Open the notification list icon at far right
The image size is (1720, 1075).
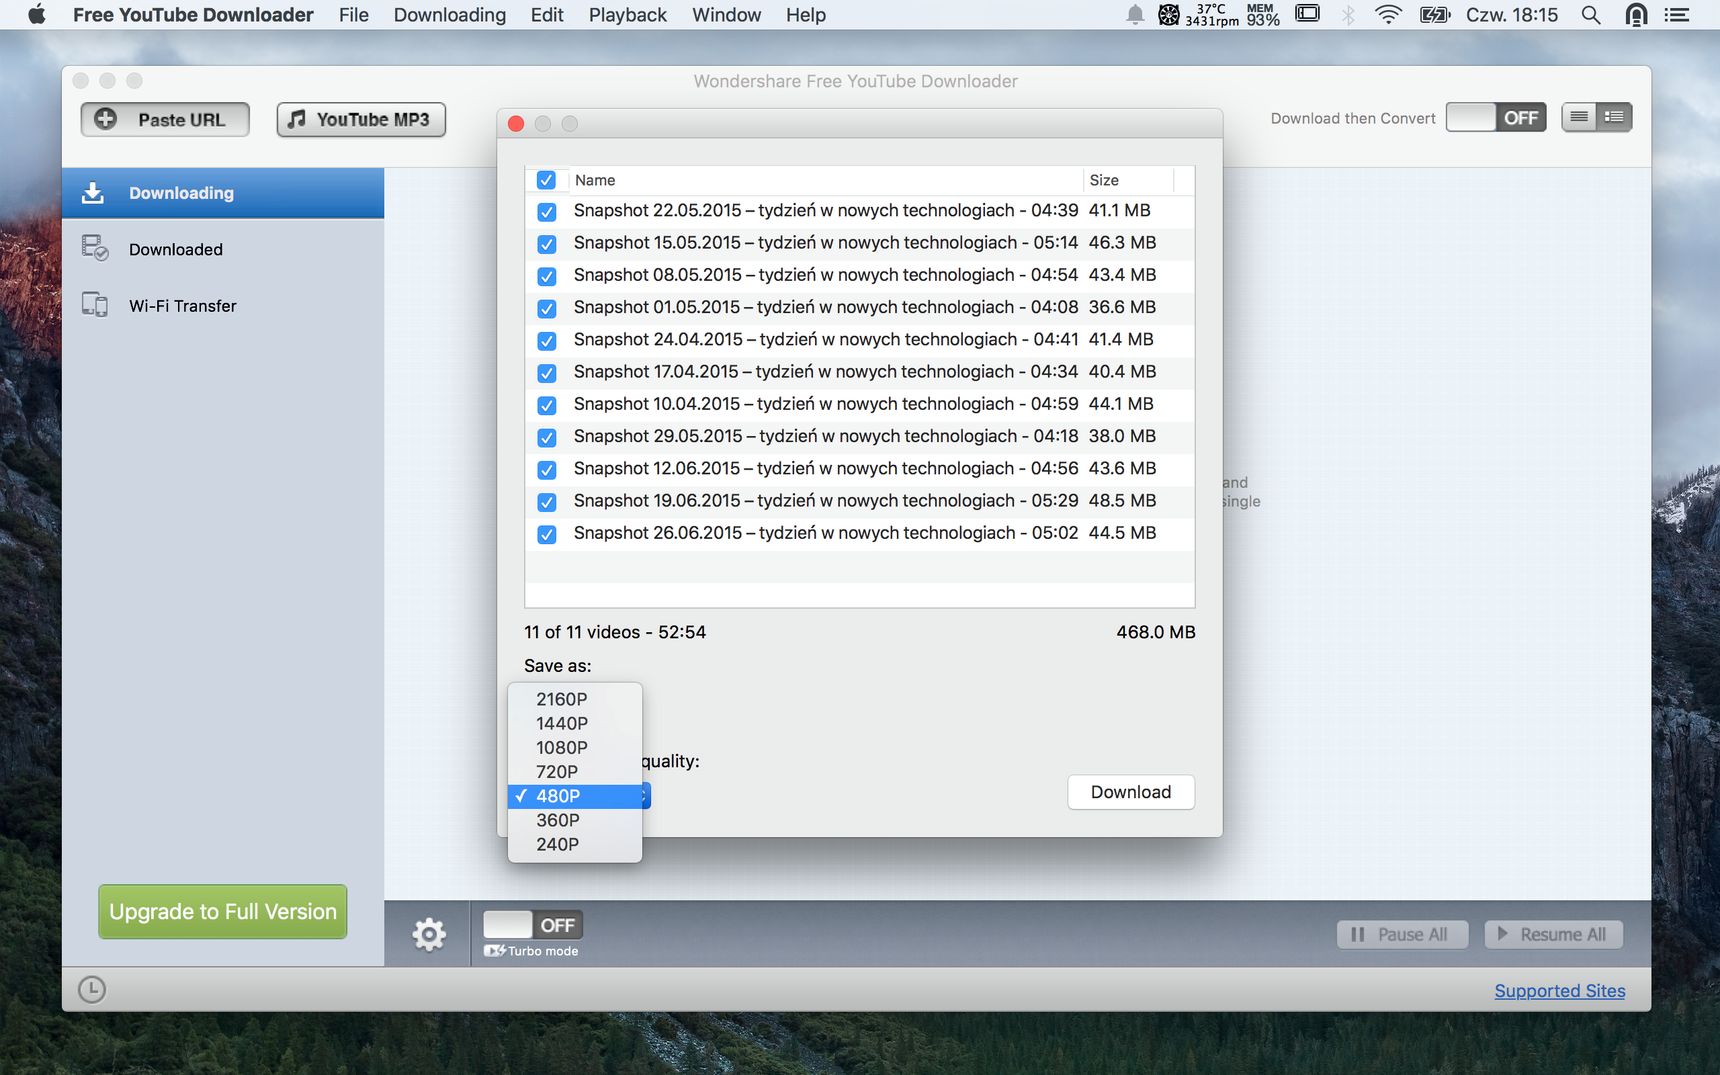coord(1677,15)
